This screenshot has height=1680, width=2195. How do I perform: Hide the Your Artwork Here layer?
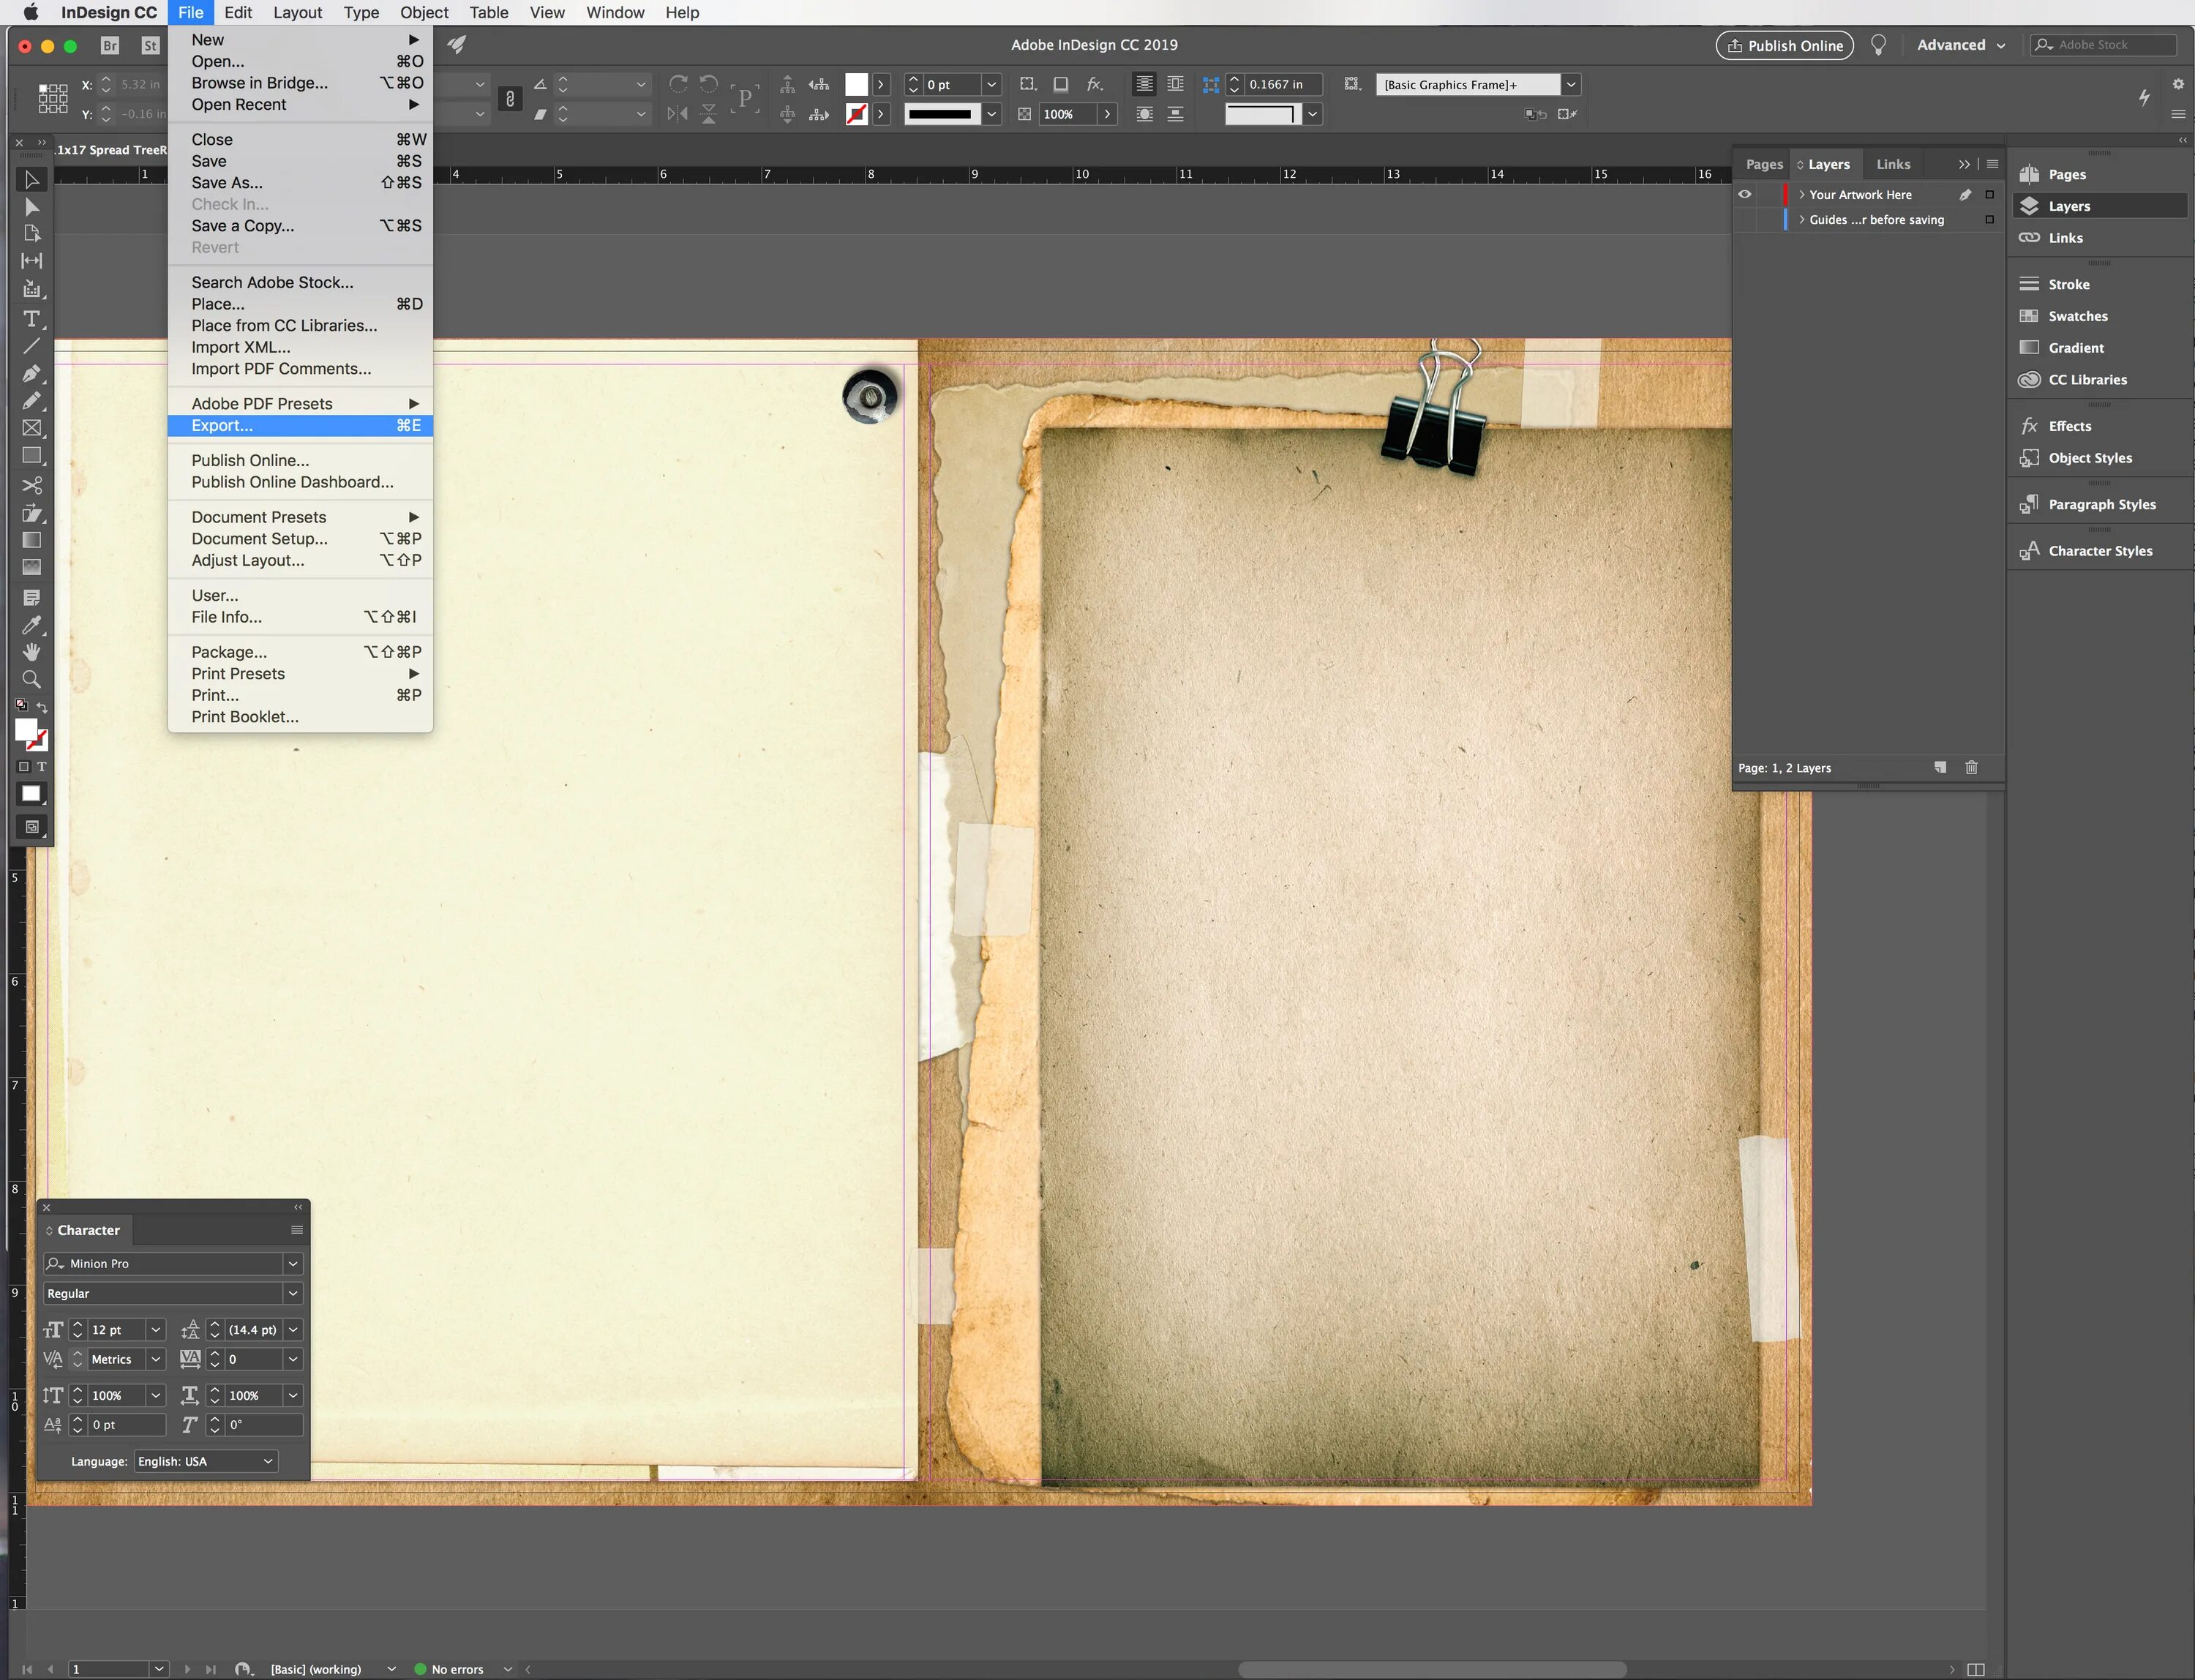tap(1745, 195)
